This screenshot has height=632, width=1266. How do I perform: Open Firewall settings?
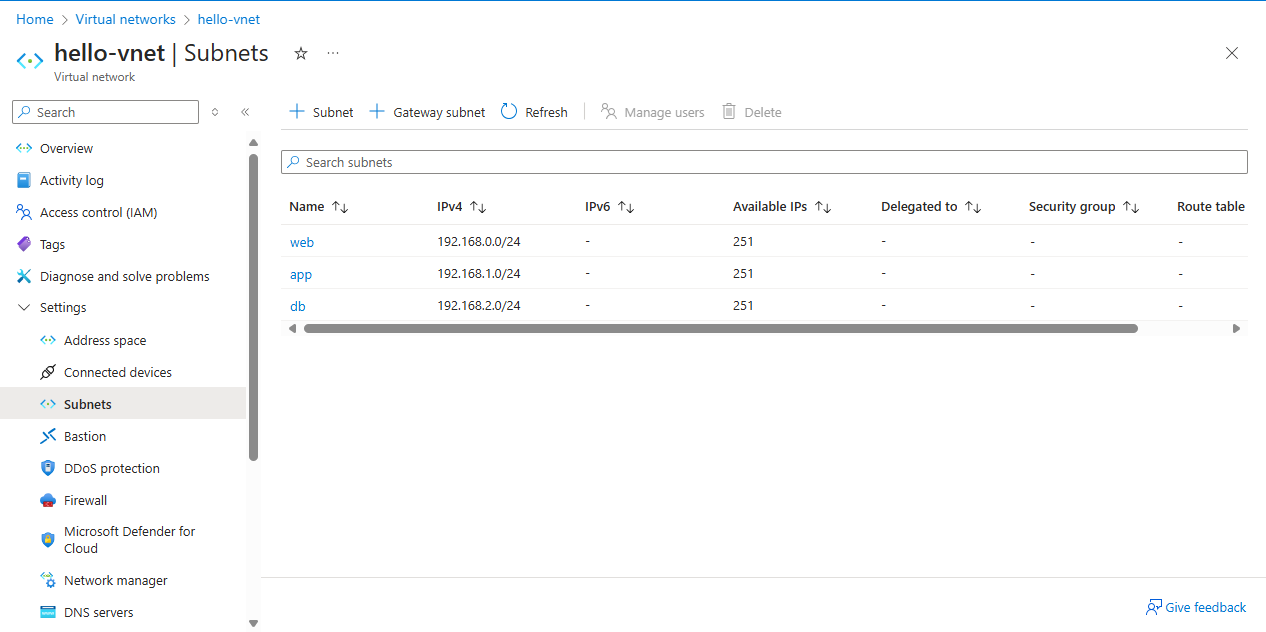click(x=75, y=500)
